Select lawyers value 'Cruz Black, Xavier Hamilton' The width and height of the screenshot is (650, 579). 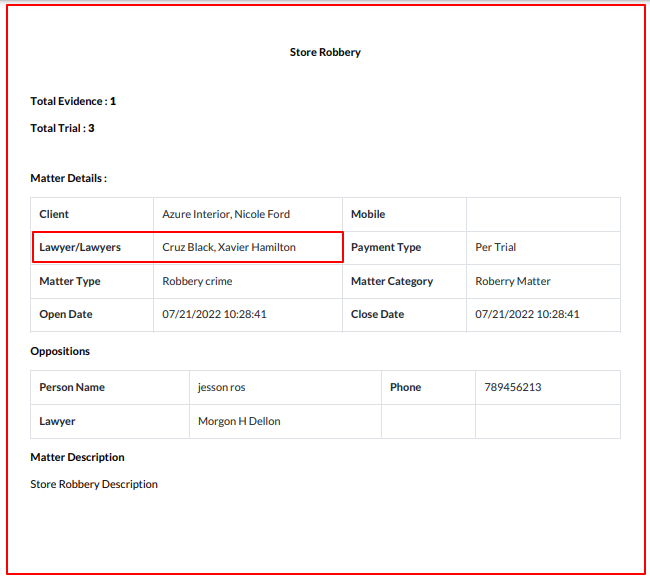tap(229, 247)
